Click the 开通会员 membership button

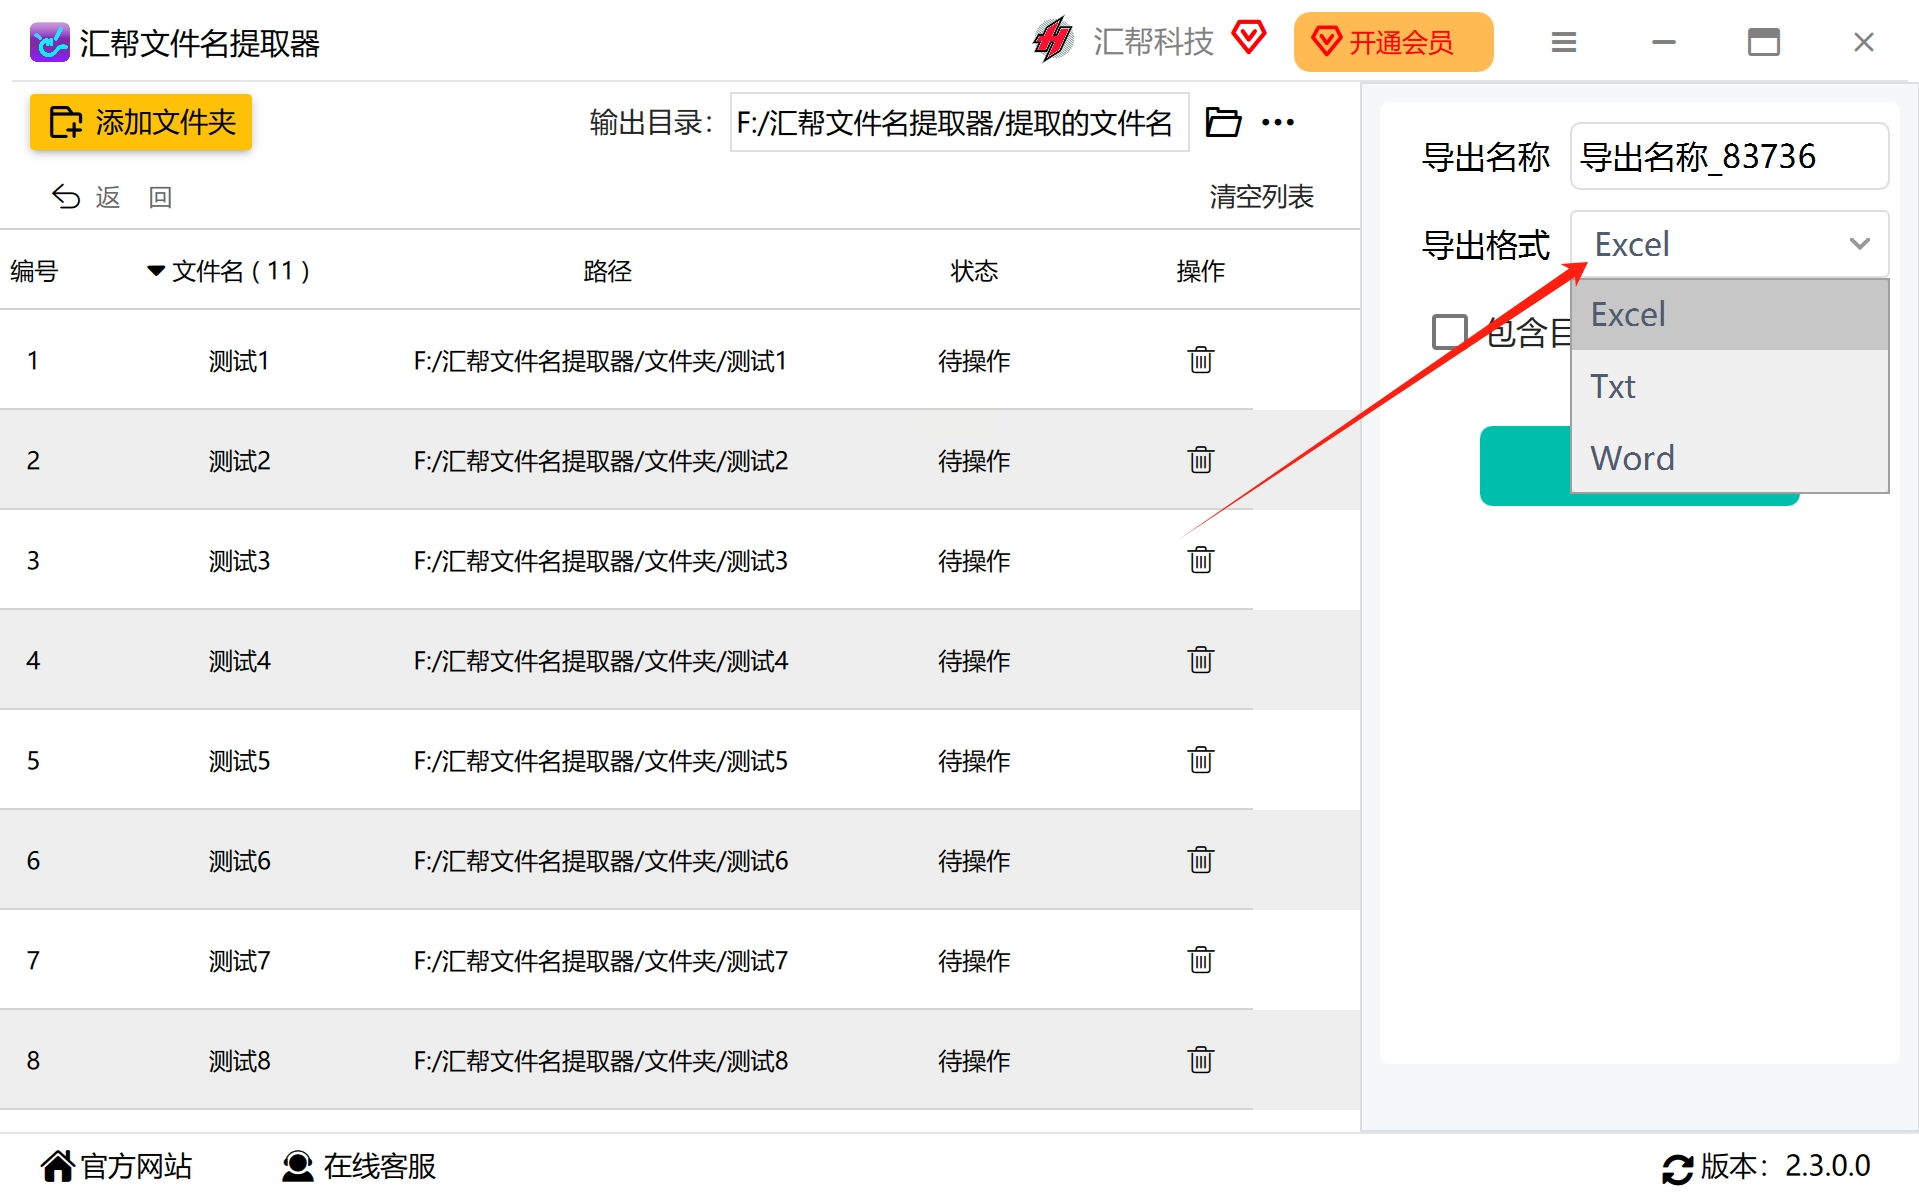(1393, 42)
